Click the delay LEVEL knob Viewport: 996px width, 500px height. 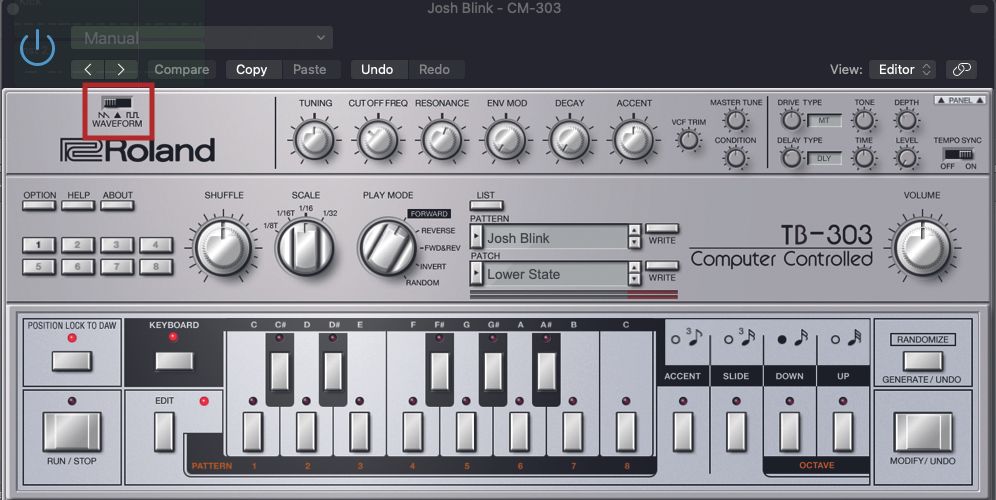tap(906, 158)
